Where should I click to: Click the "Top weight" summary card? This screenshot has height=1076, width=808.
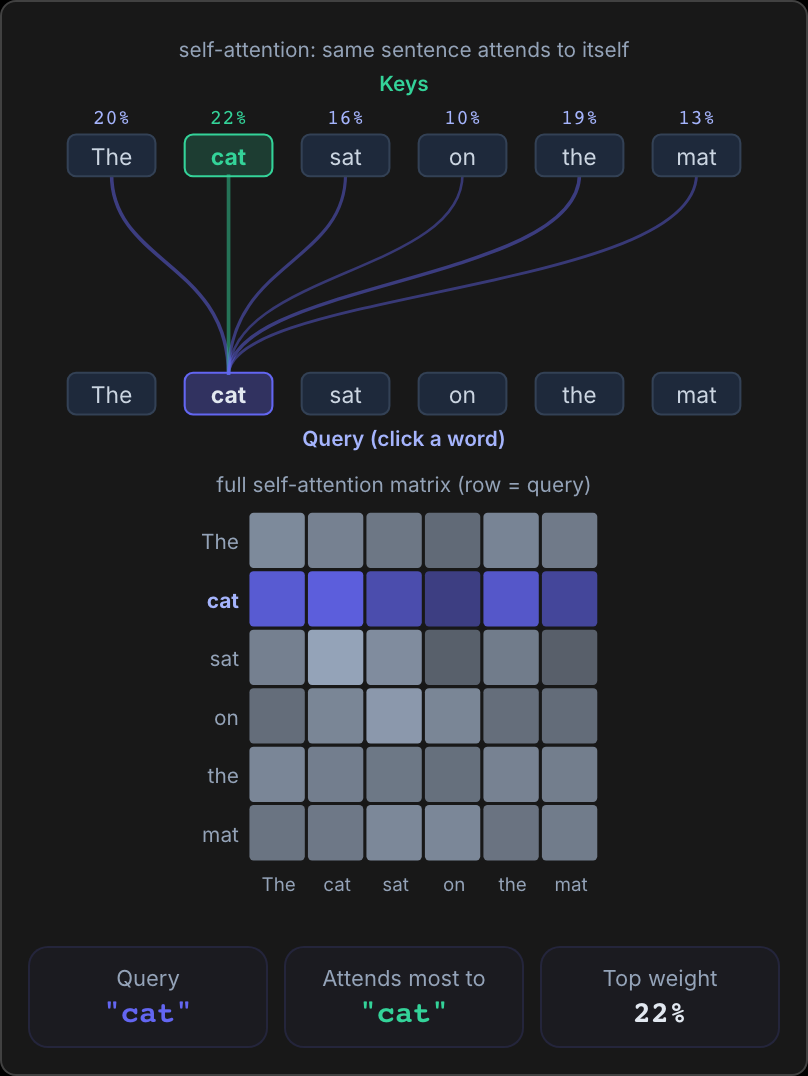click(660, 997)
